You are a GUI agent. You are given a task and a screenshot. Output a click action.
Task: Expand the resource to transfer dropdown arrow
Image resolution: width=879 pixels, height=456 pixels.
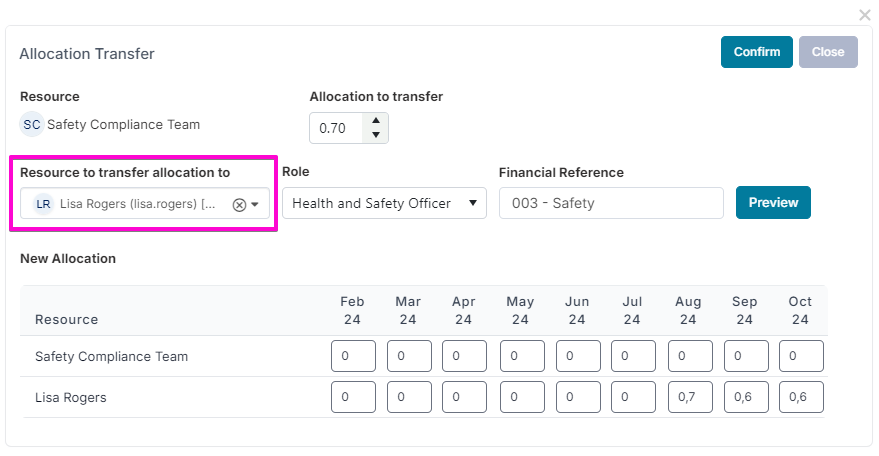255,205
